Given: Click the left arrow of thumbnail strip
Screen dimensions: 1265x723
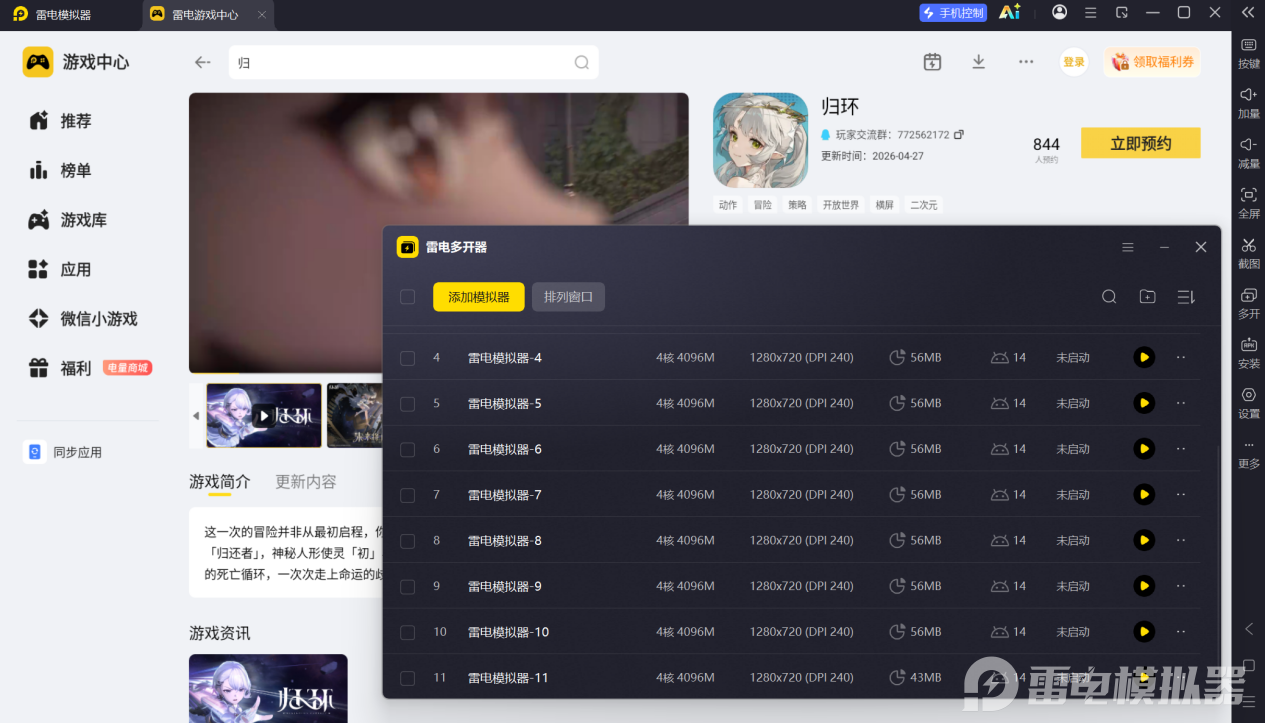Looking at the screenshot, I should point(196,416).
